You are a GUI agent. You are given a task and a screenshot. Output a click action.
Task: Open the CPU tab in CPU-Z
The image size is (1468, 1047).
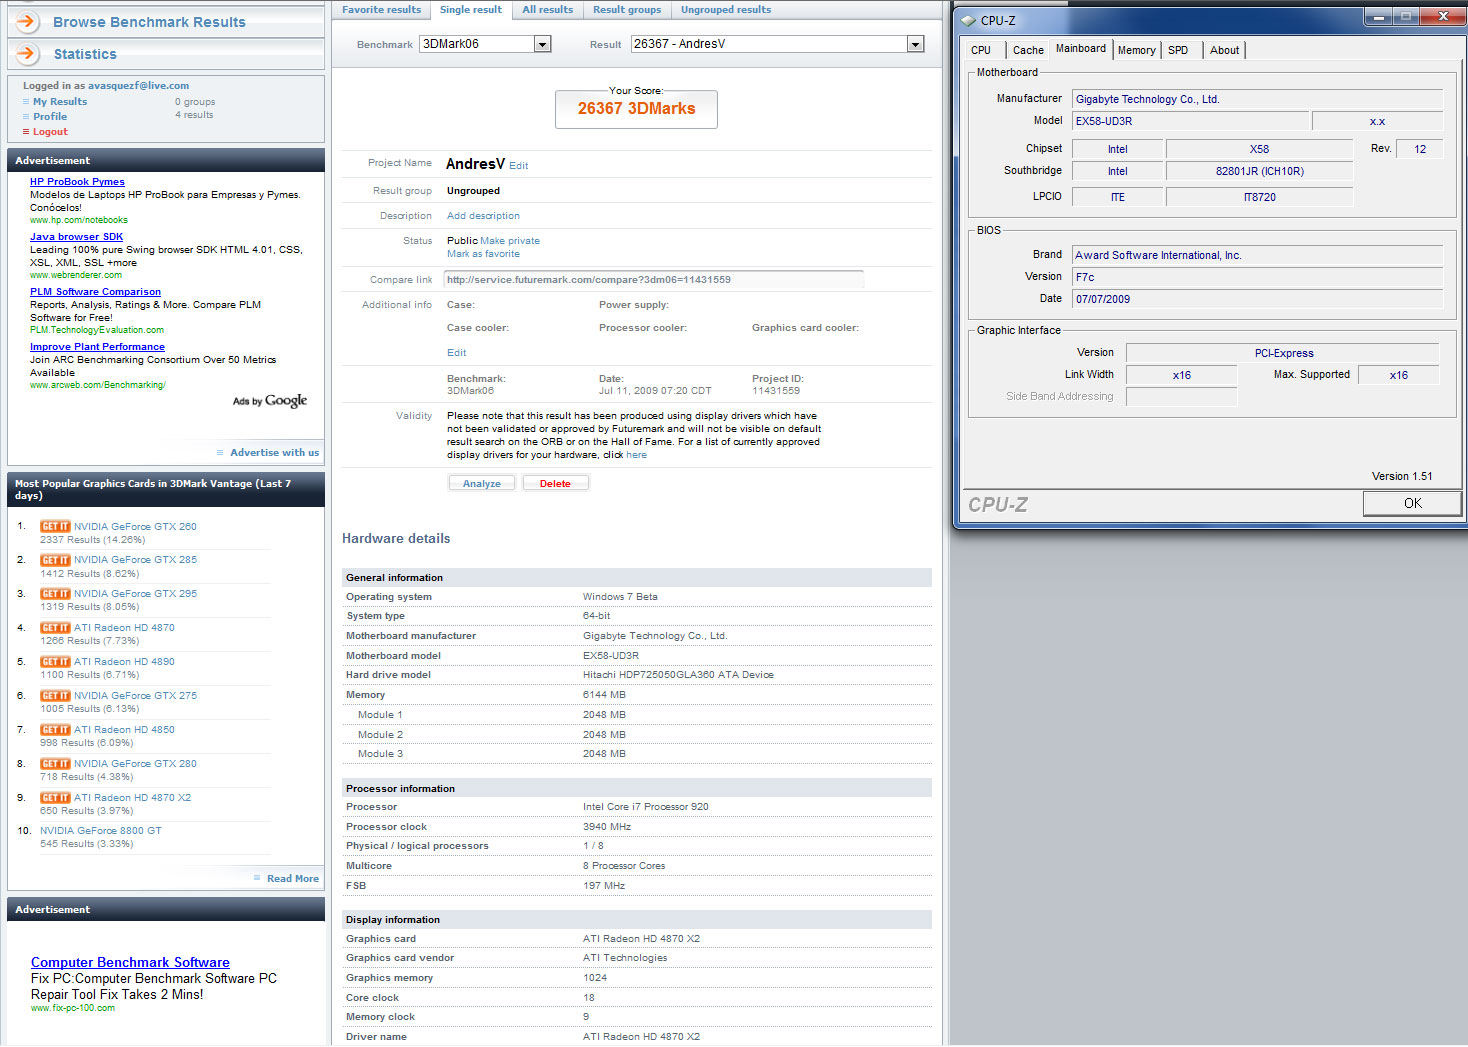[981, 50]
